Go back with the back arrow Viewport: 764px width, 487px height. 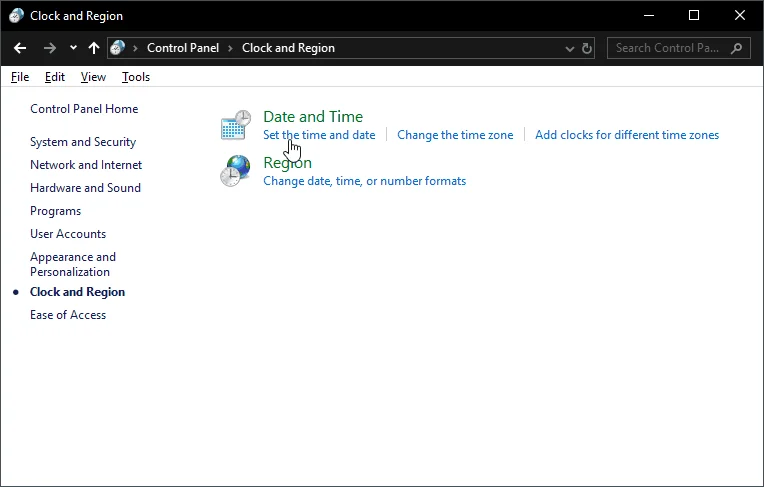[20, 48]
